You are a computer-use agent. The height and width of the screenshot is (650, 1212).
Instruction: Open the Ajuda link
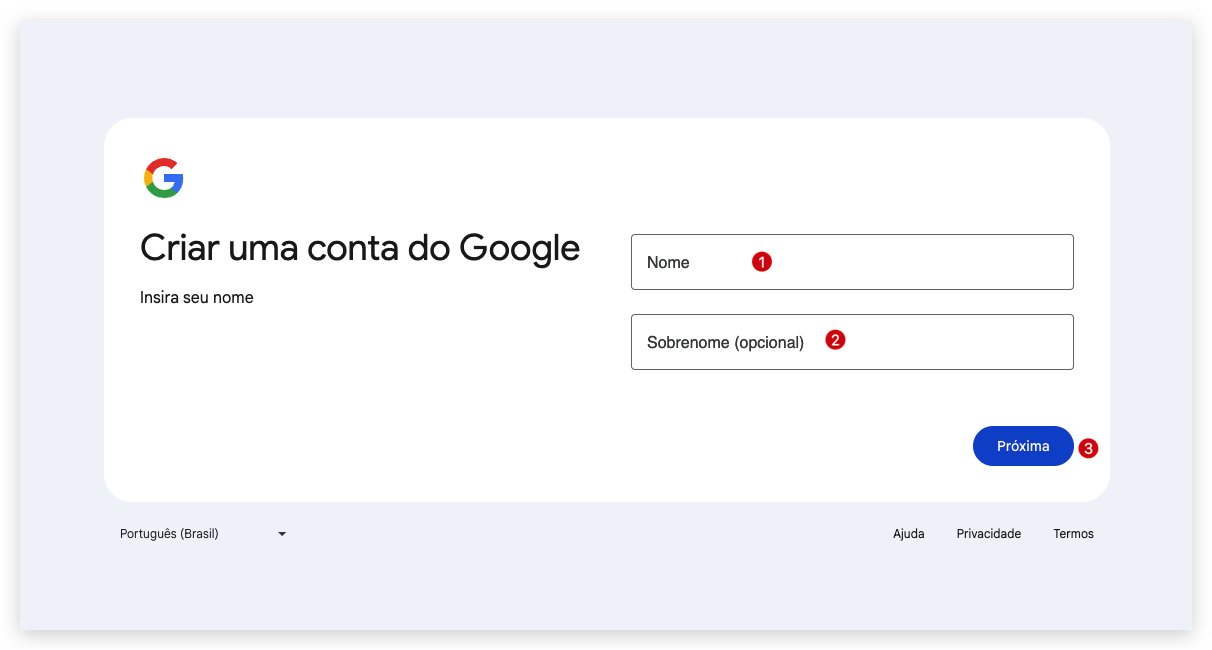point(908,533)
